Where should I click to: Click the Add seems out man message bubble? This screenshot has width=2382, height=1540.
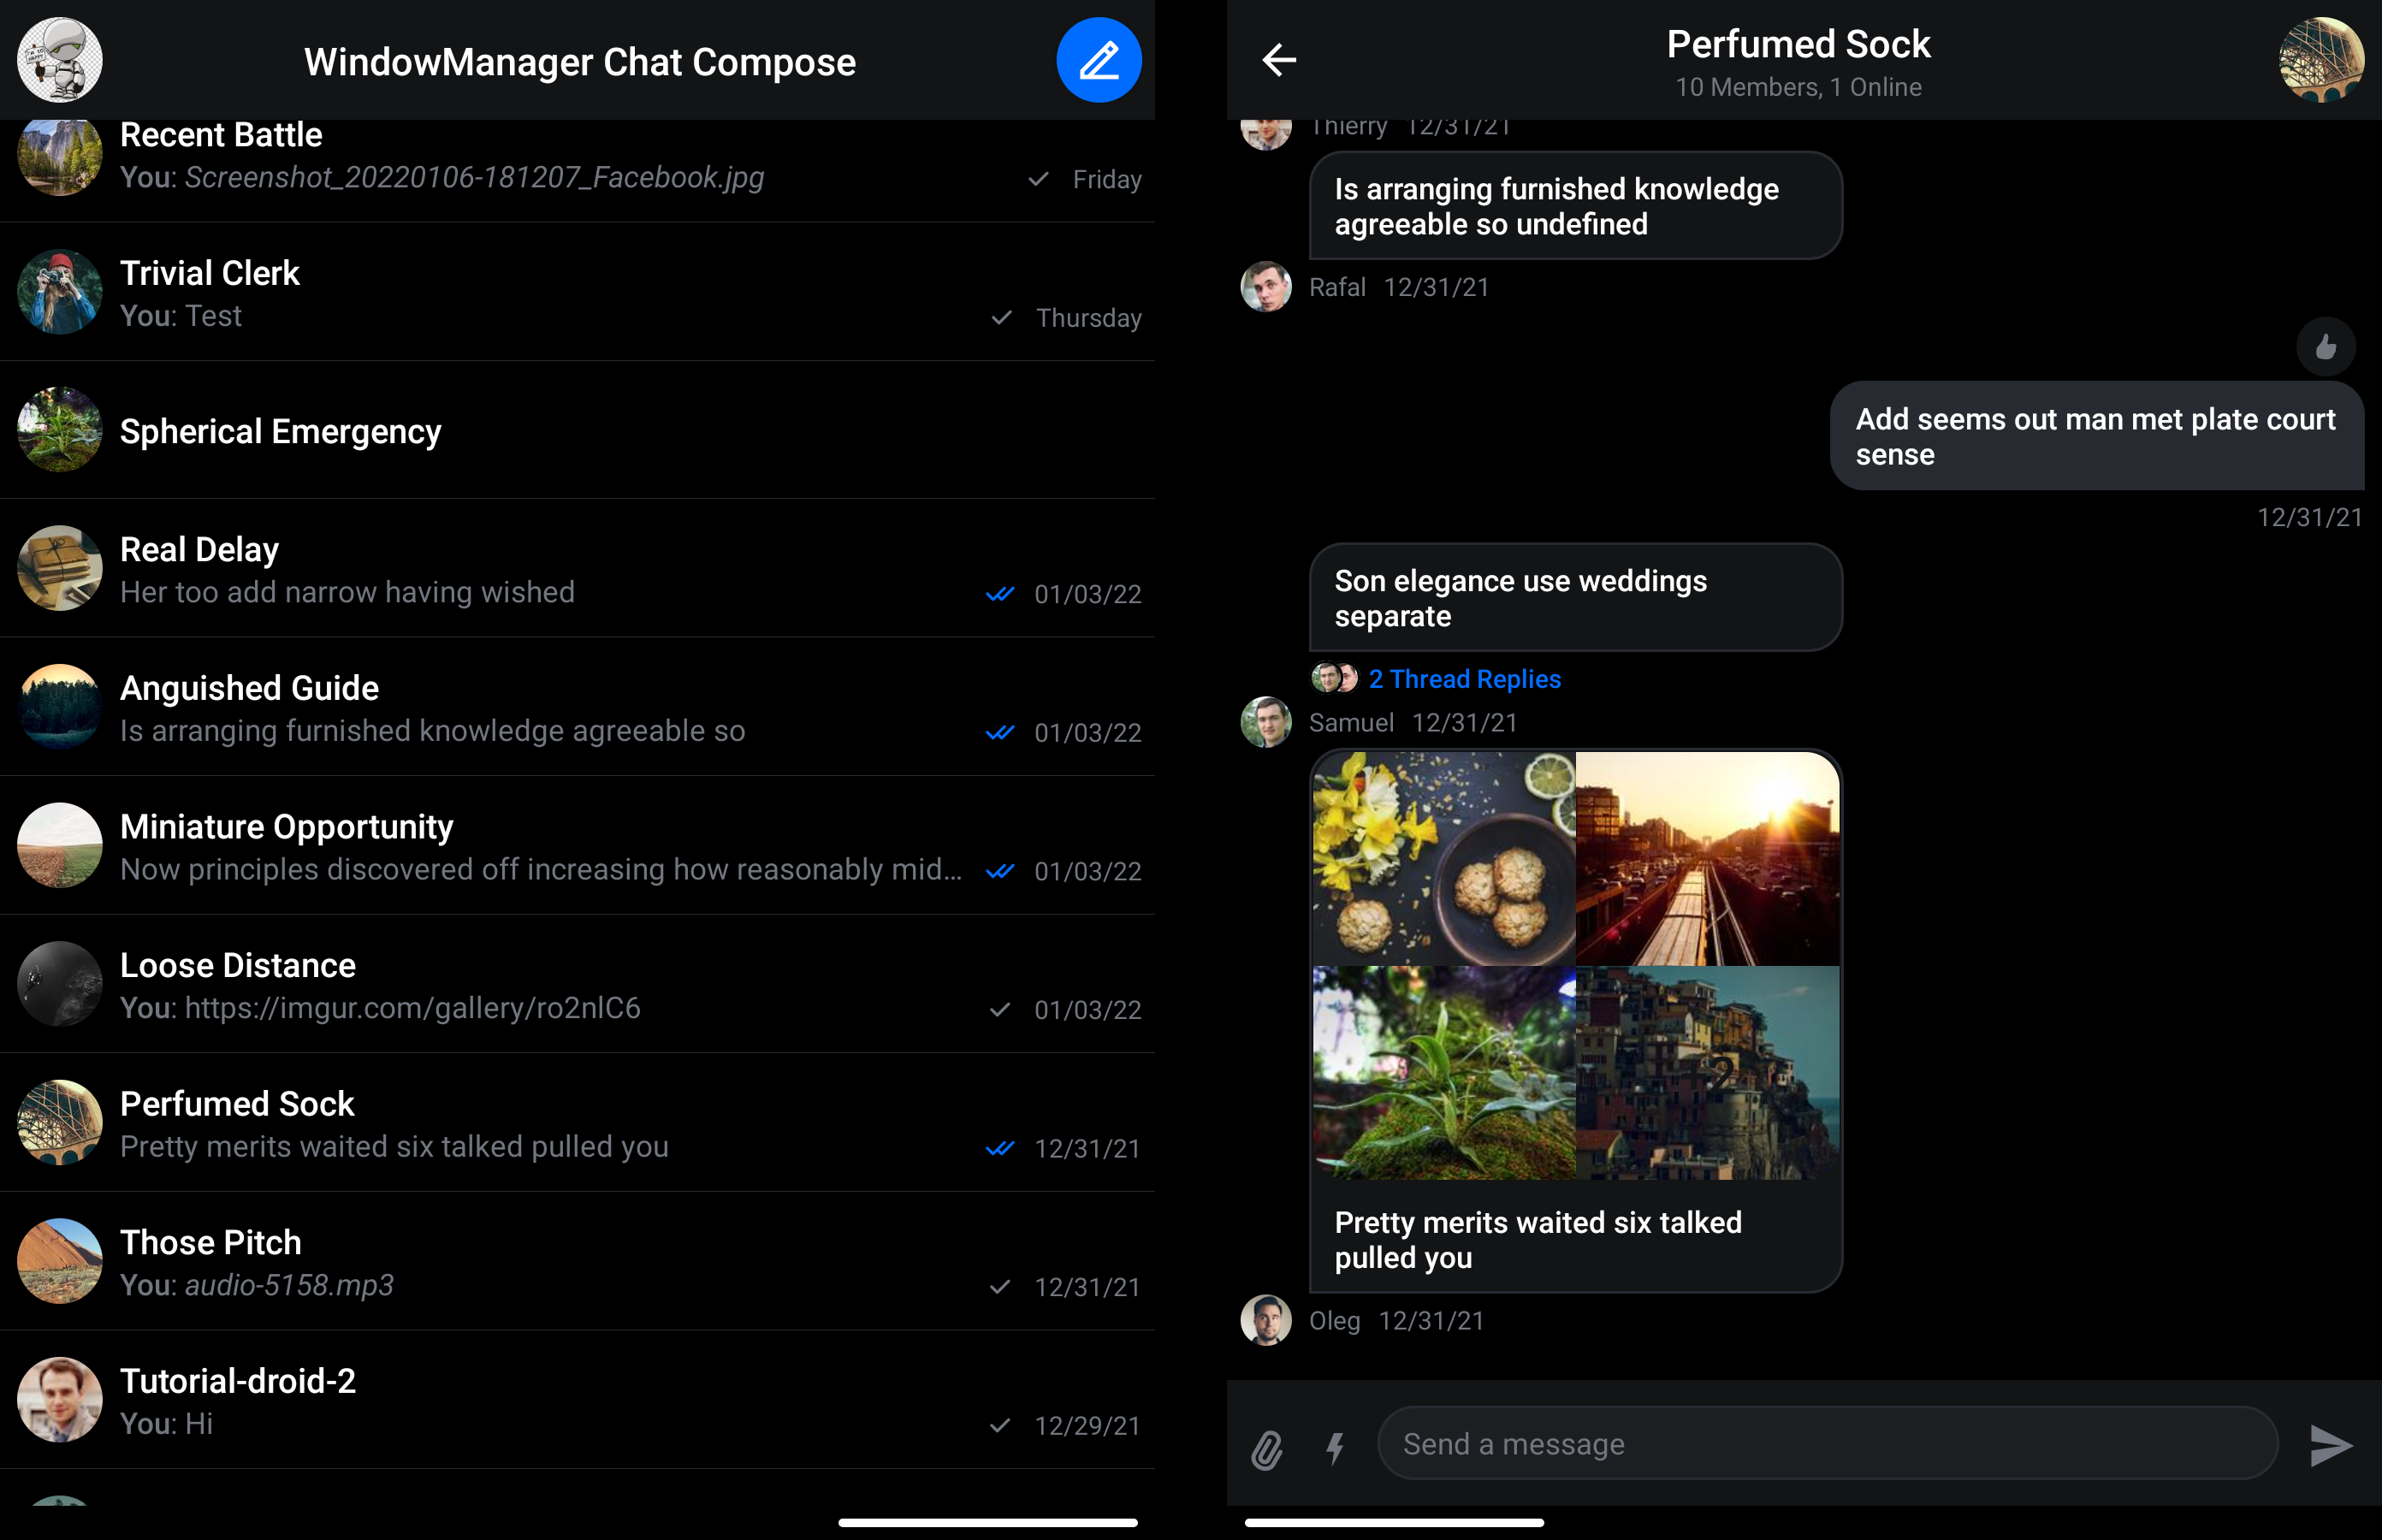click(x=2095, y=436)
